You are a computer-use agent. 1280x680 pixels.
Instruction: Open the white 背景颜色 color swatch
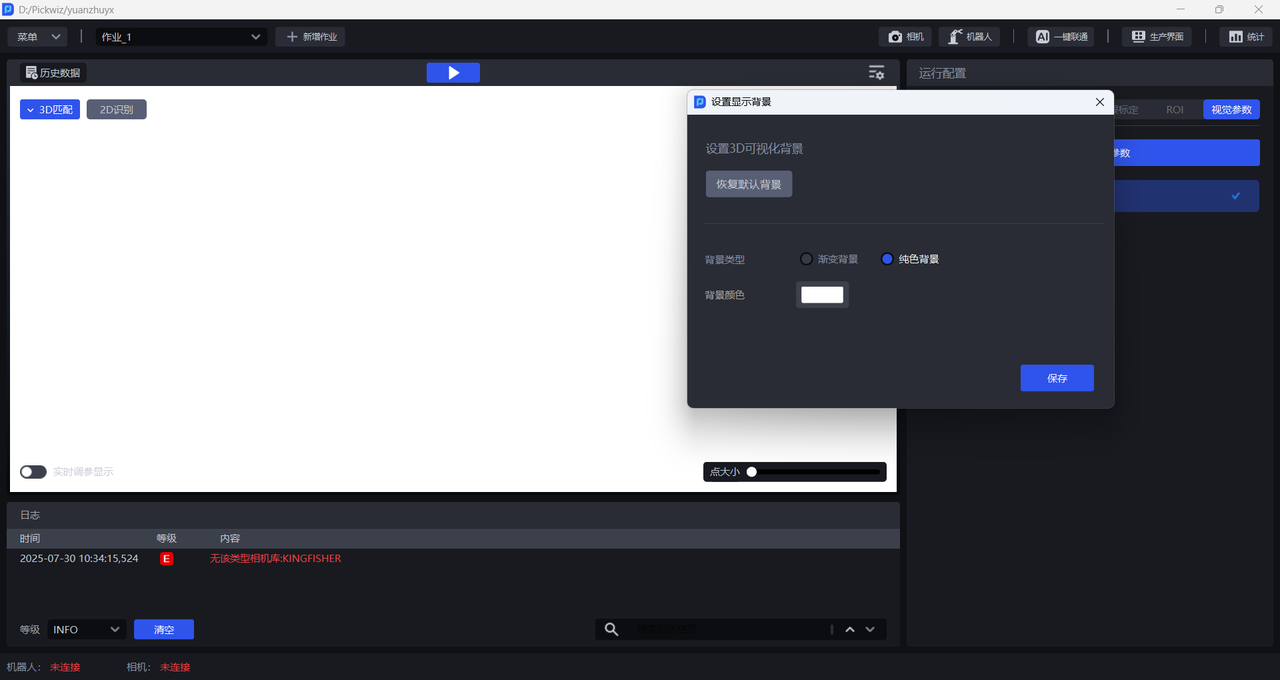(822, 295)
